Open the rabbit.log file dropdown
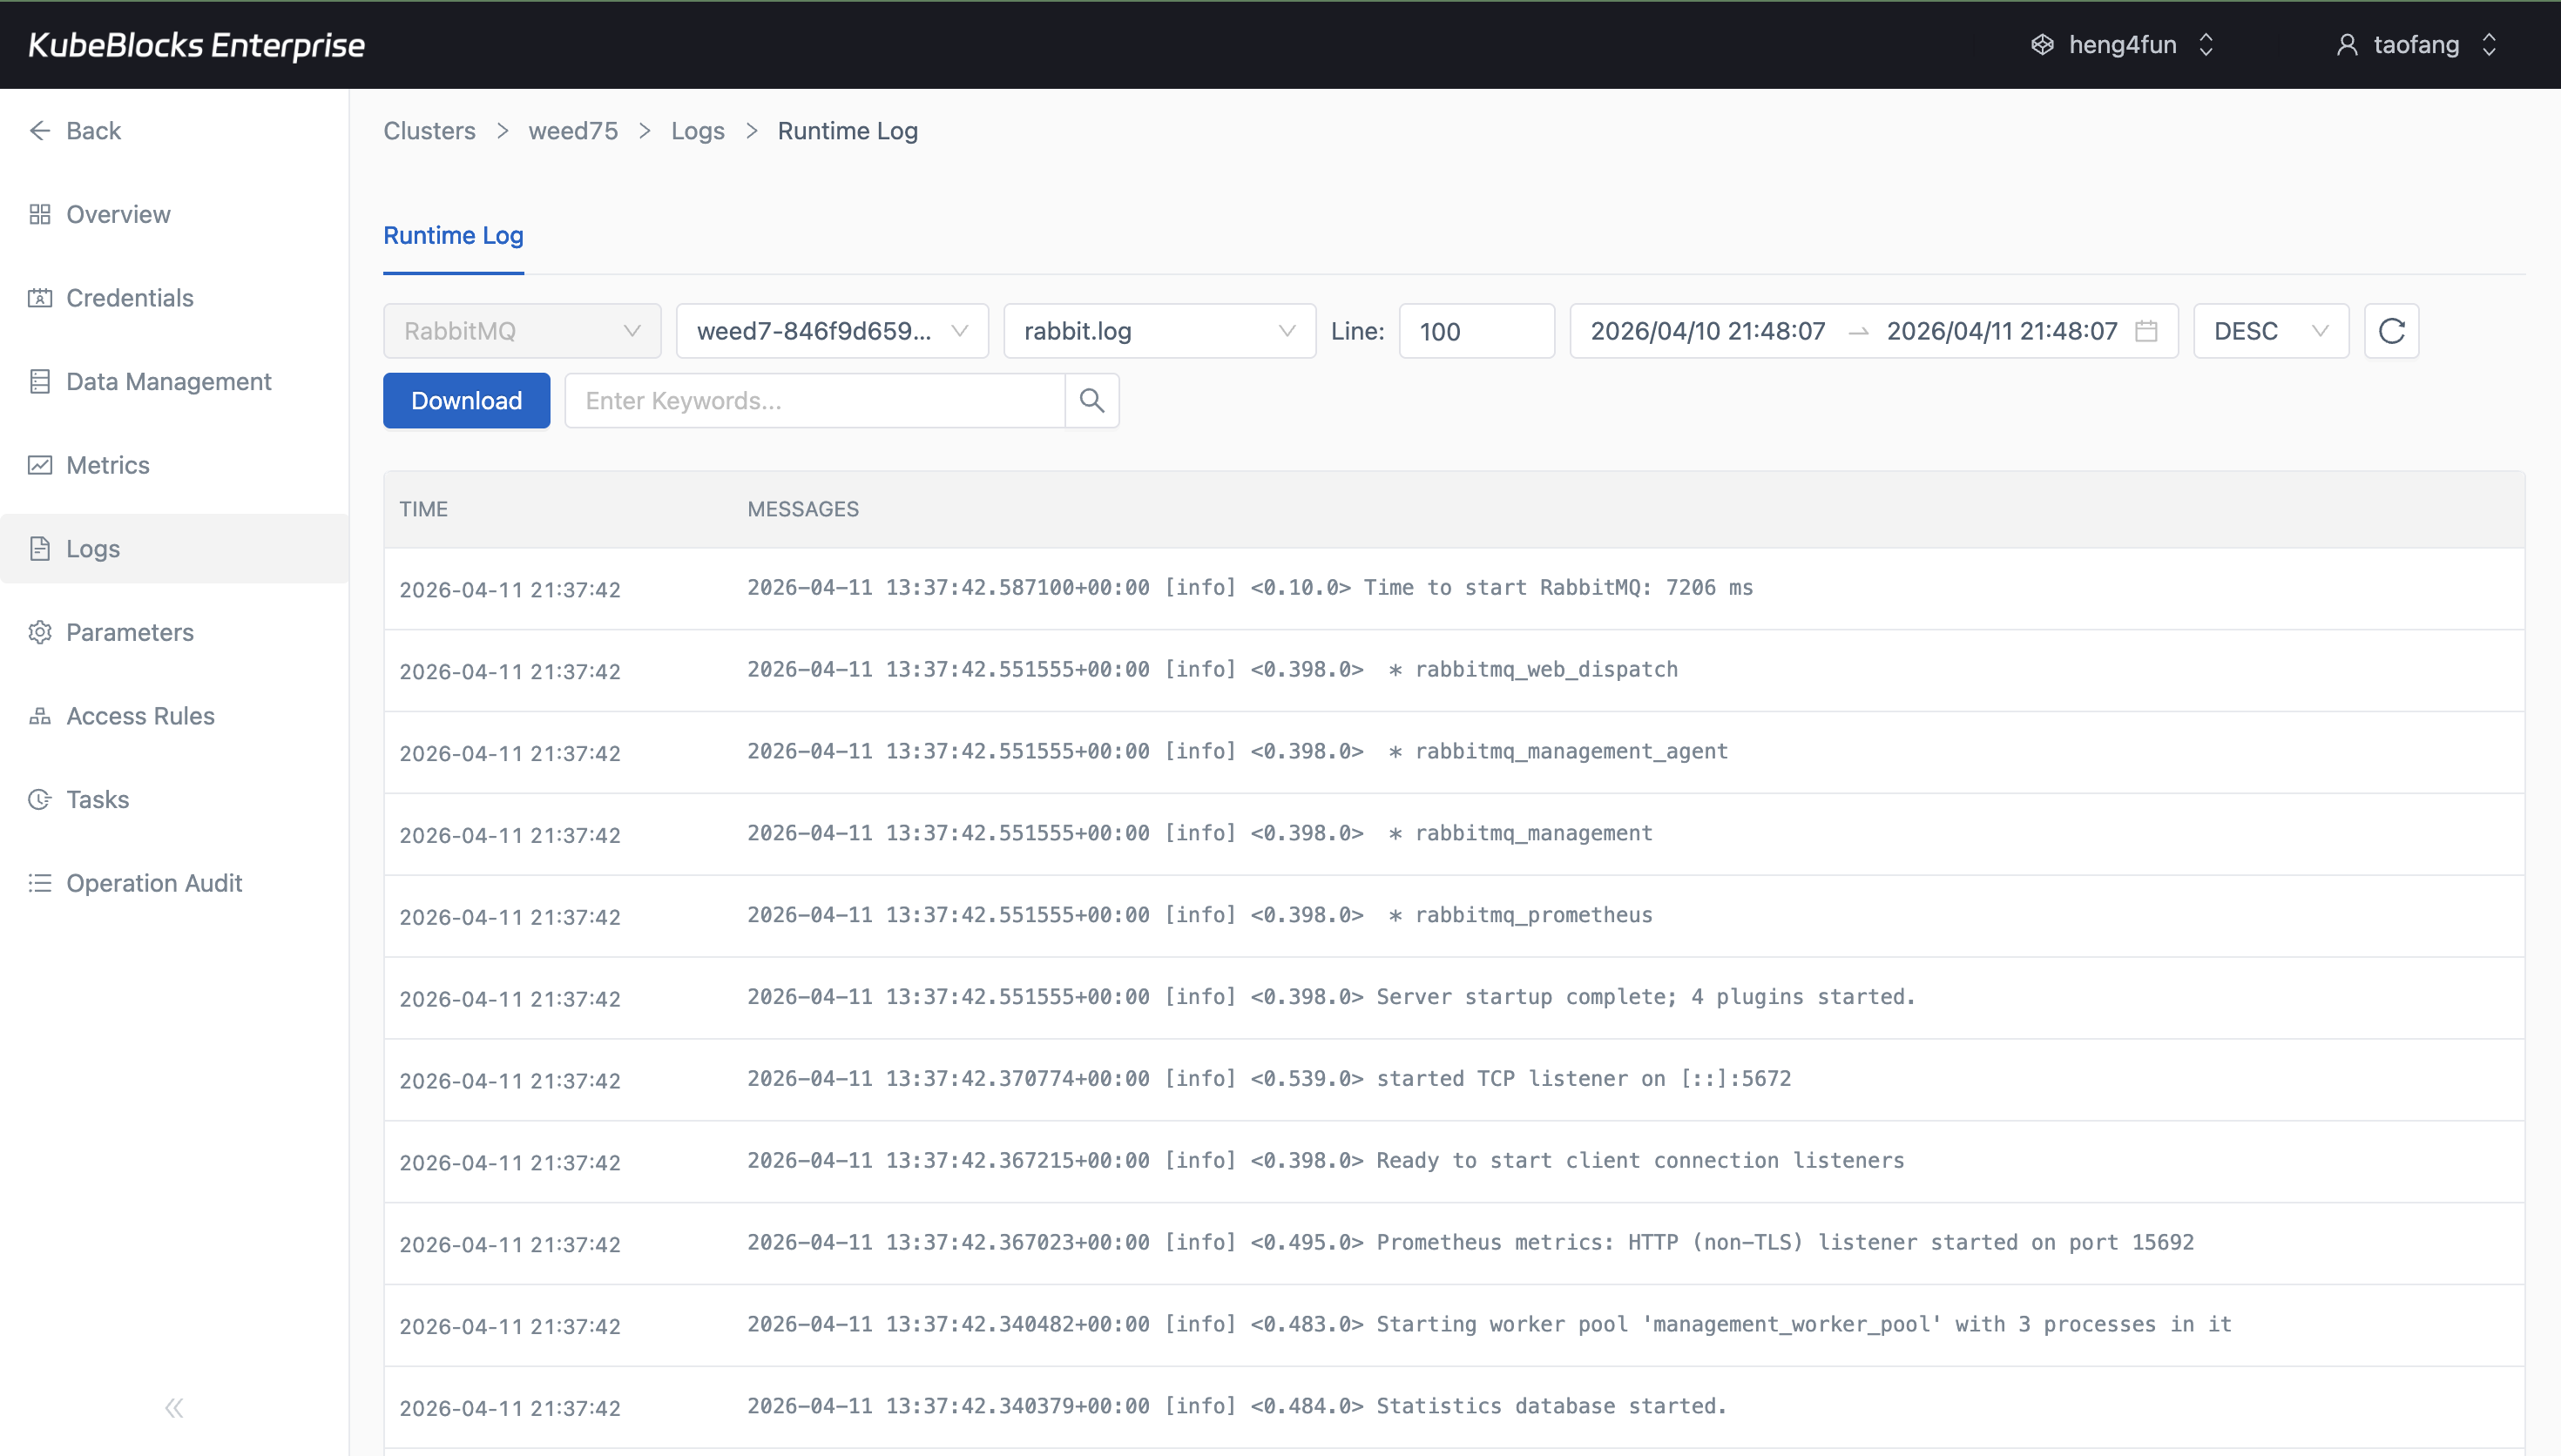 tap(1159, 330)
